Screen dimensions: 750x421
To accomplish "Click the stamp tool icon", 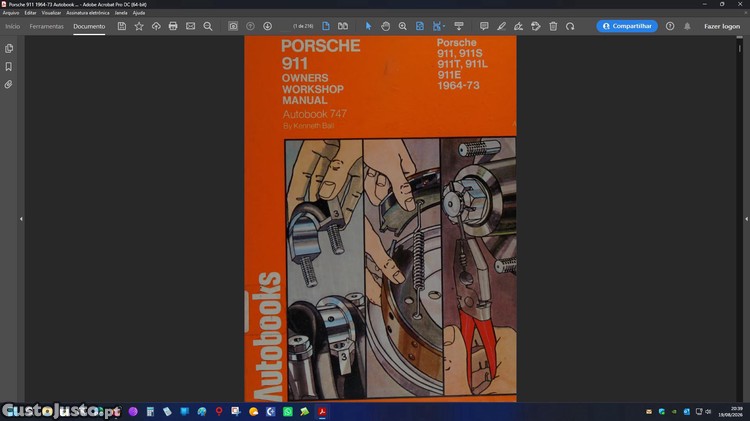I will coord(536,26).
